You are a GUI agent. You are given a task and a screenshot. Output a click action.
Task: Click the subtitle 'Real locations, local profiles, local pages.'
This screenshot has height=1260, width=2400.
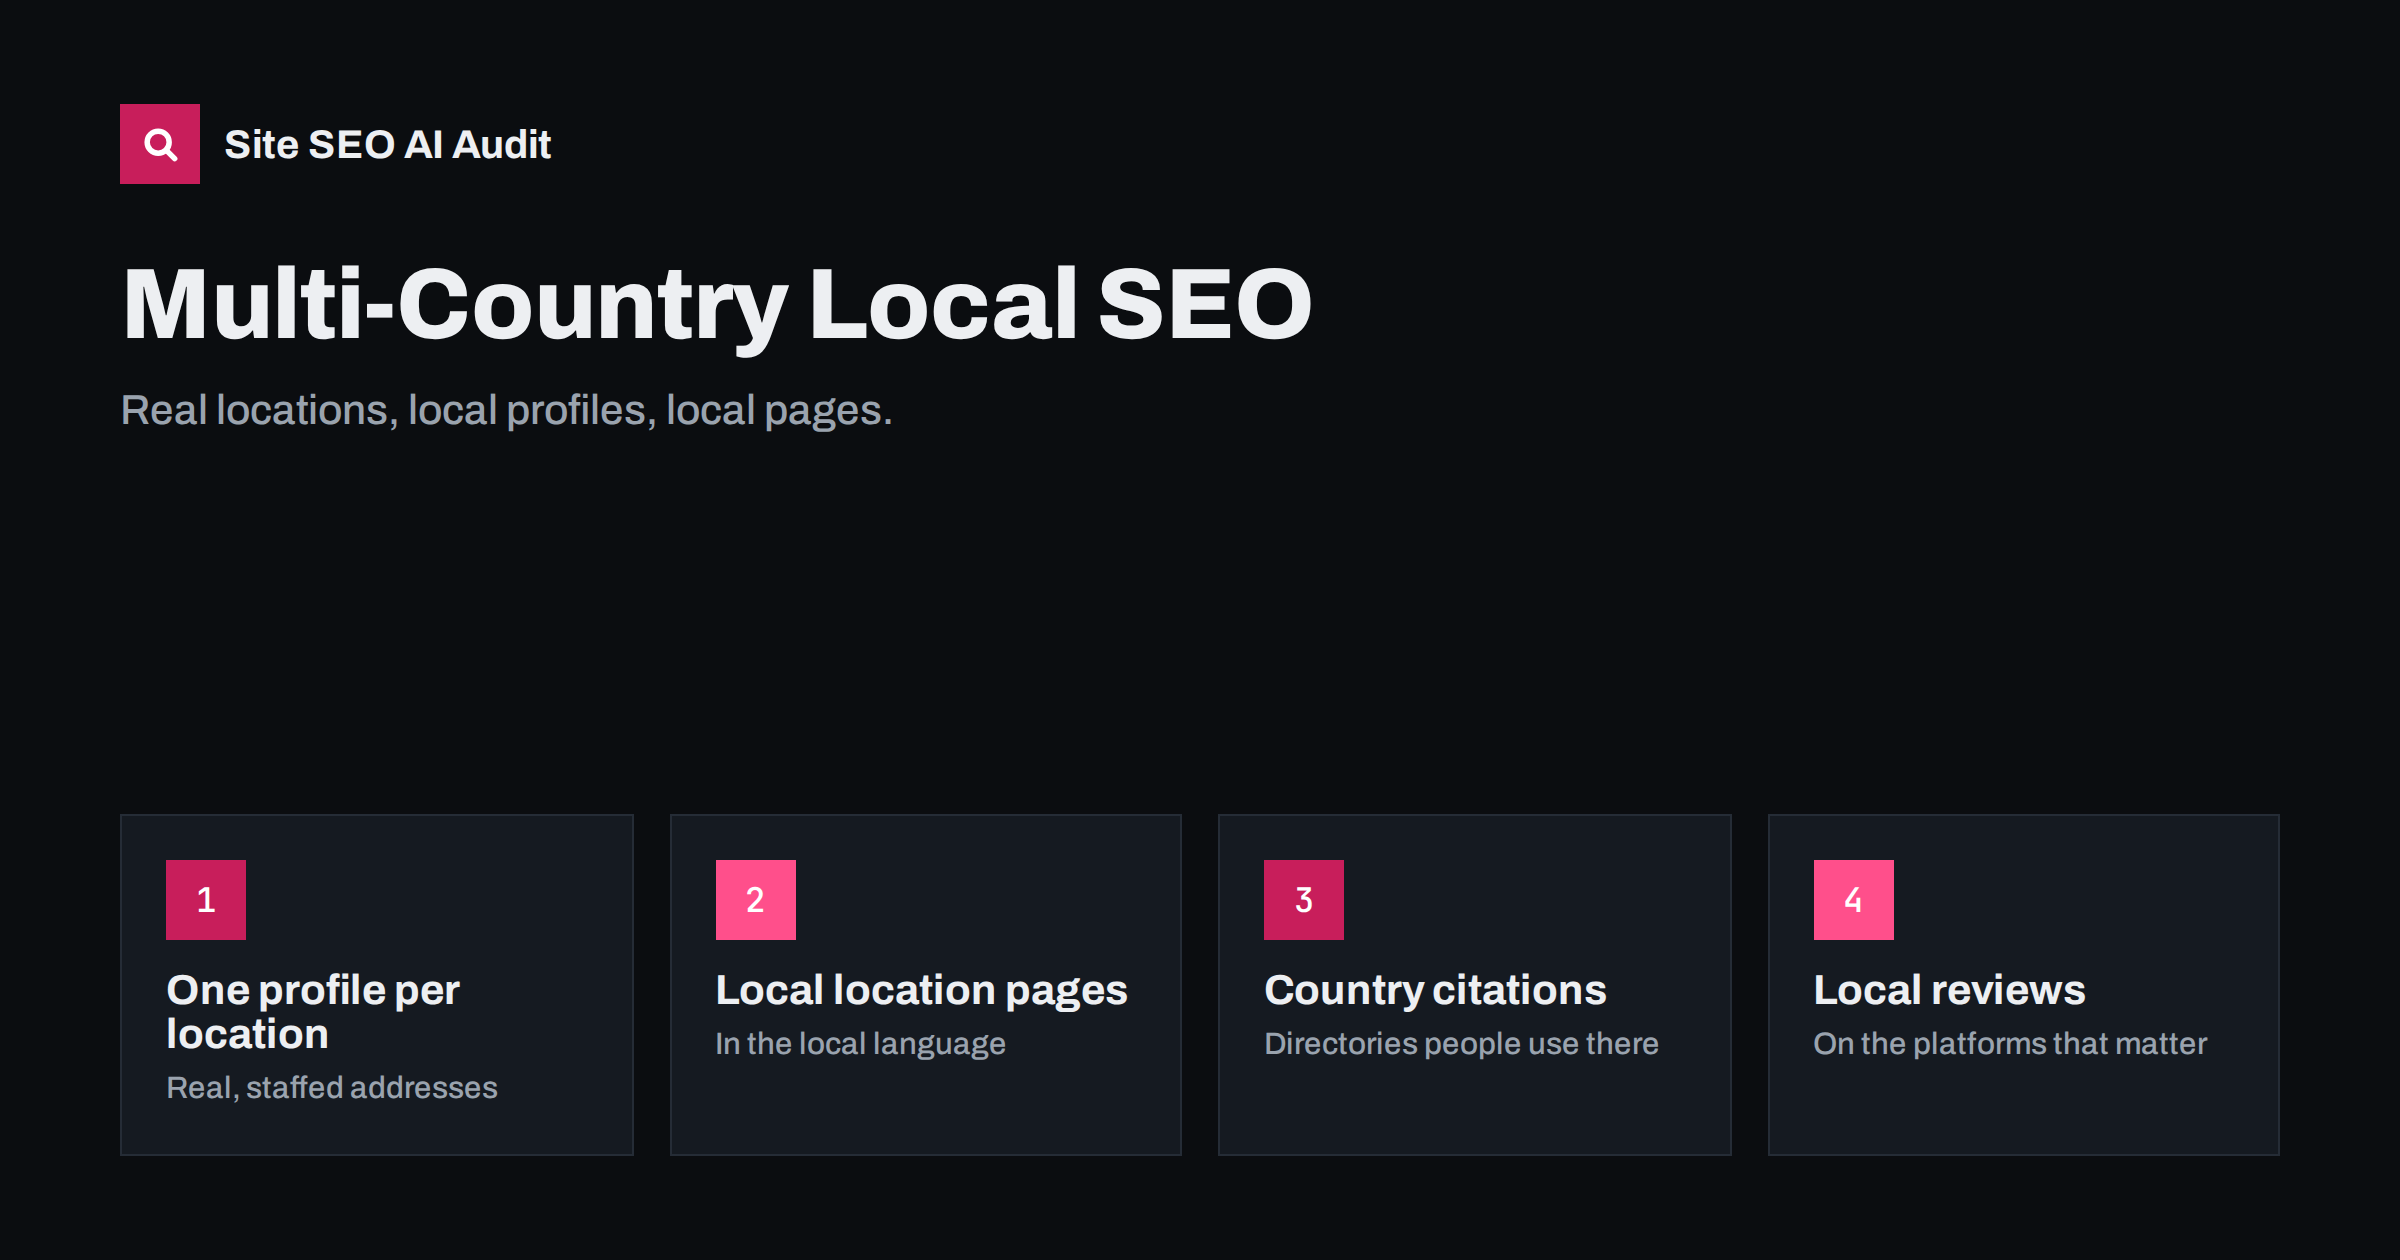(507, 411)
